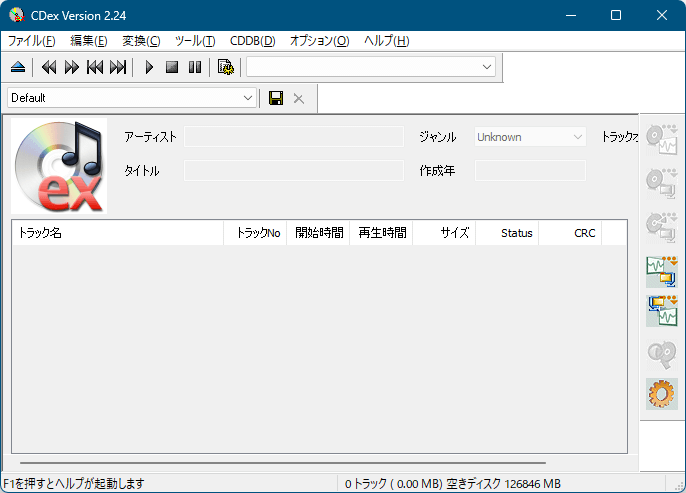Image resolution: width=686 pixels, height=493 pixels.
Task: Click extract CD tracks to compressed file icon
Action: pyautogui.click(x=662, y=183)
